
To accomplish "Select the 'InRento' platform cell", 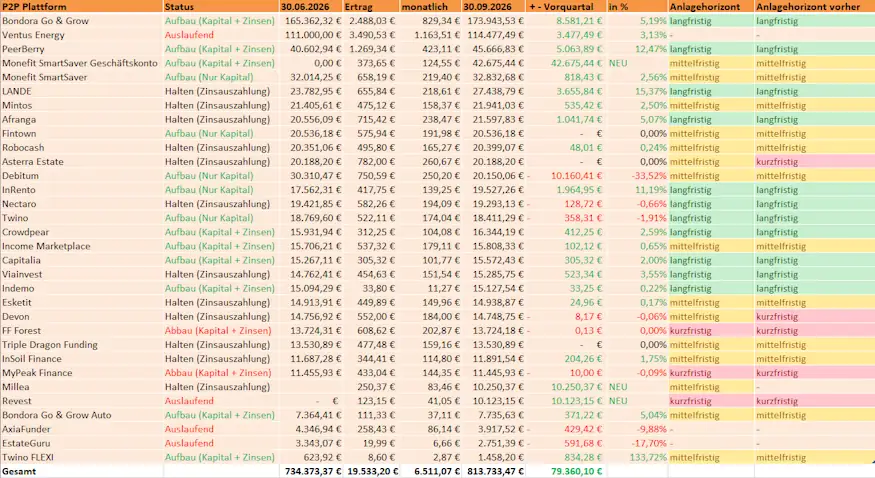I will tap(81, 190).
